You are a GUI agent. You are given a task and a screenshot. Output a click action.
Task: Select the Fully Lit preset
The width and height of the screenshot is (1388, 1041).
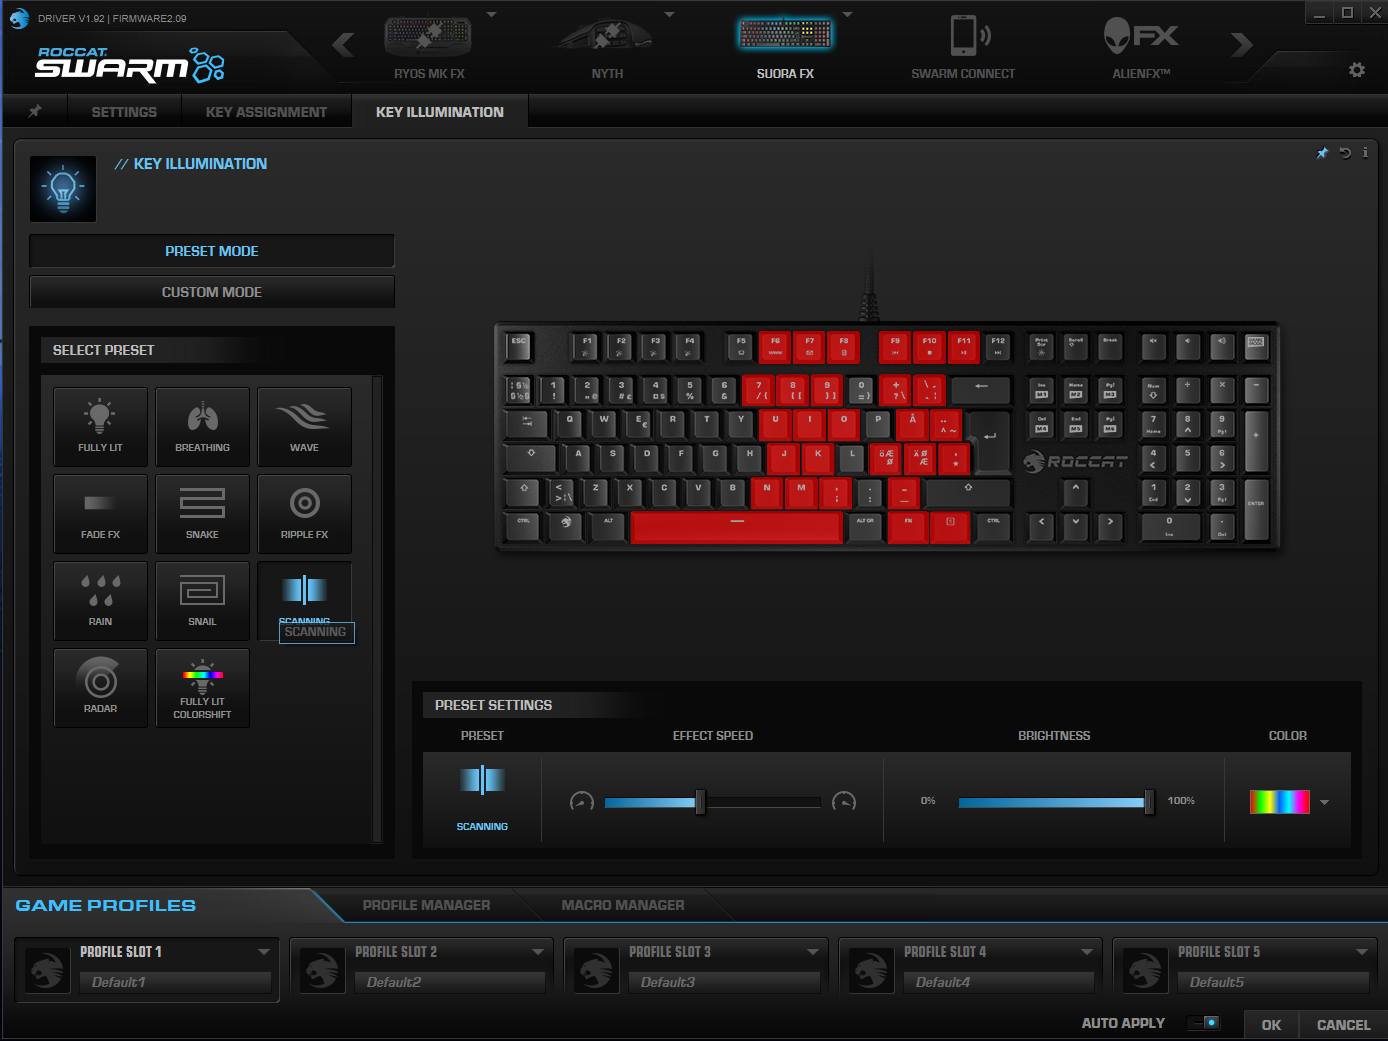100,427
